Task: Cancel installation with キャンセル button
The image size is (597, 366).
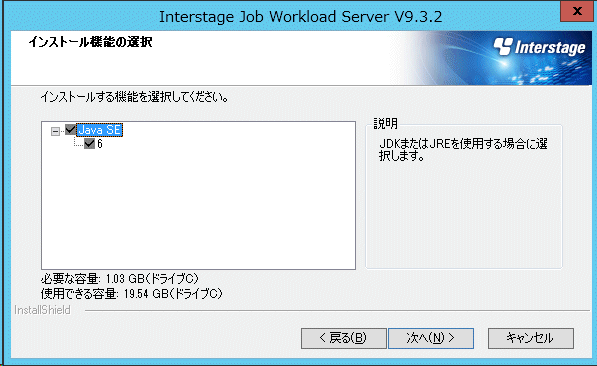Action: click(x=531, y=338)
